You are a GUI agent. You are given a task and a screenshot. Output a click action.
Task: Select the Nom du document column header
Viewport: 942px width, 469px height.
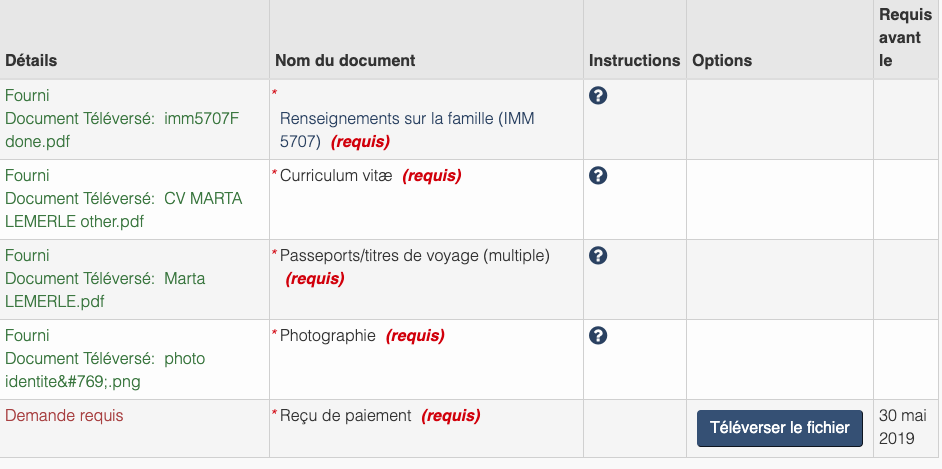345,60
